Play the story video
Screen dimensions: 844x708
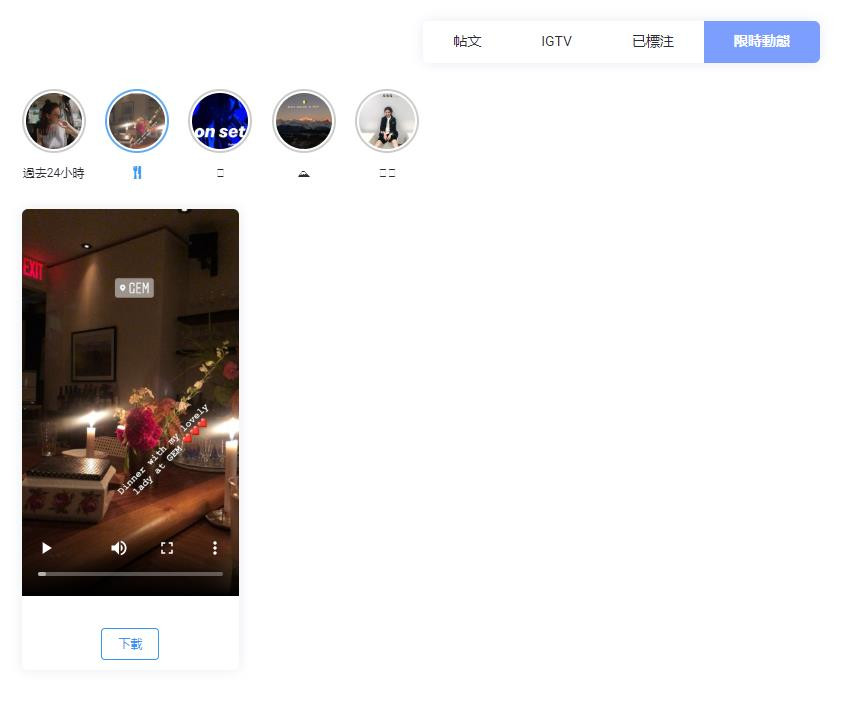point(47,548)
